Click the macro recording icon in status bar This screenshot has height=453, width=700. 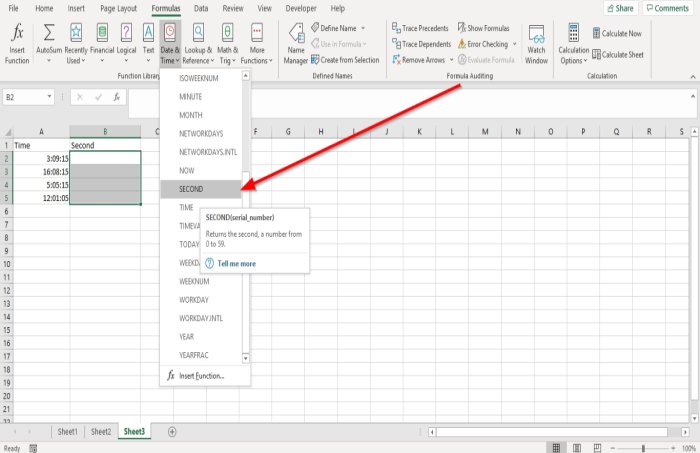tap(33, 448)
